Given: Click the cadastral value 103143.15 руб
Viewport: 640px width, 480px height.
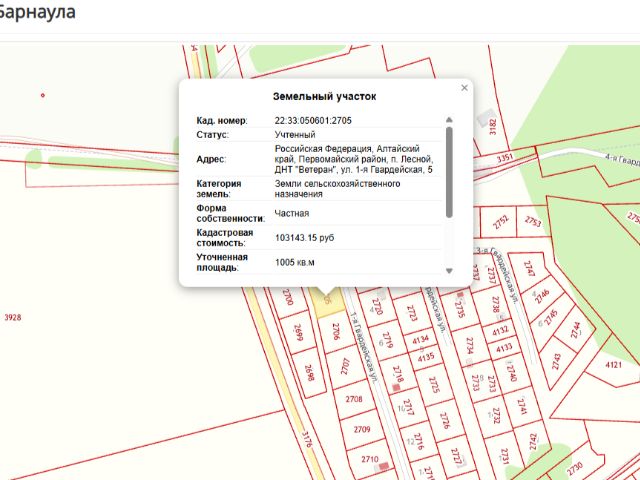Looking at the screenshot, I should pos(304,238).
